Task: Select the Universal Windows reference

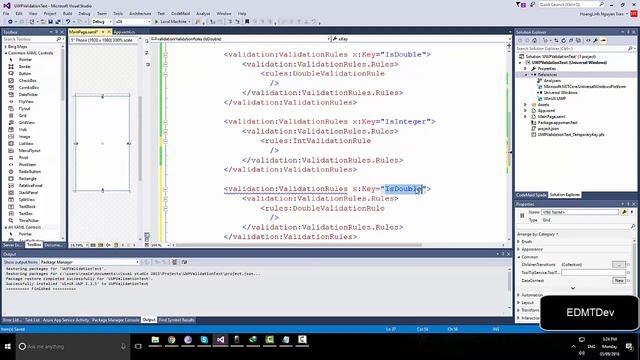Action: click(560, 93)
